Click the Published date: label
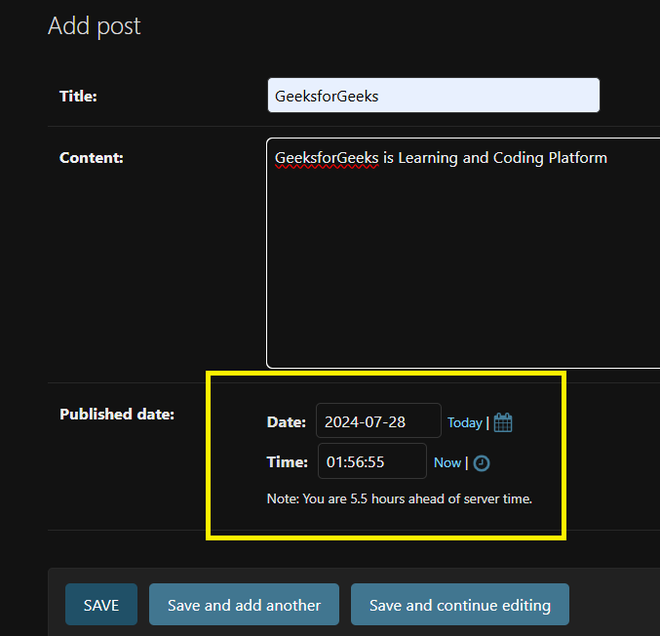Viewport: 660px width, 636px height. tap(117, 414)
